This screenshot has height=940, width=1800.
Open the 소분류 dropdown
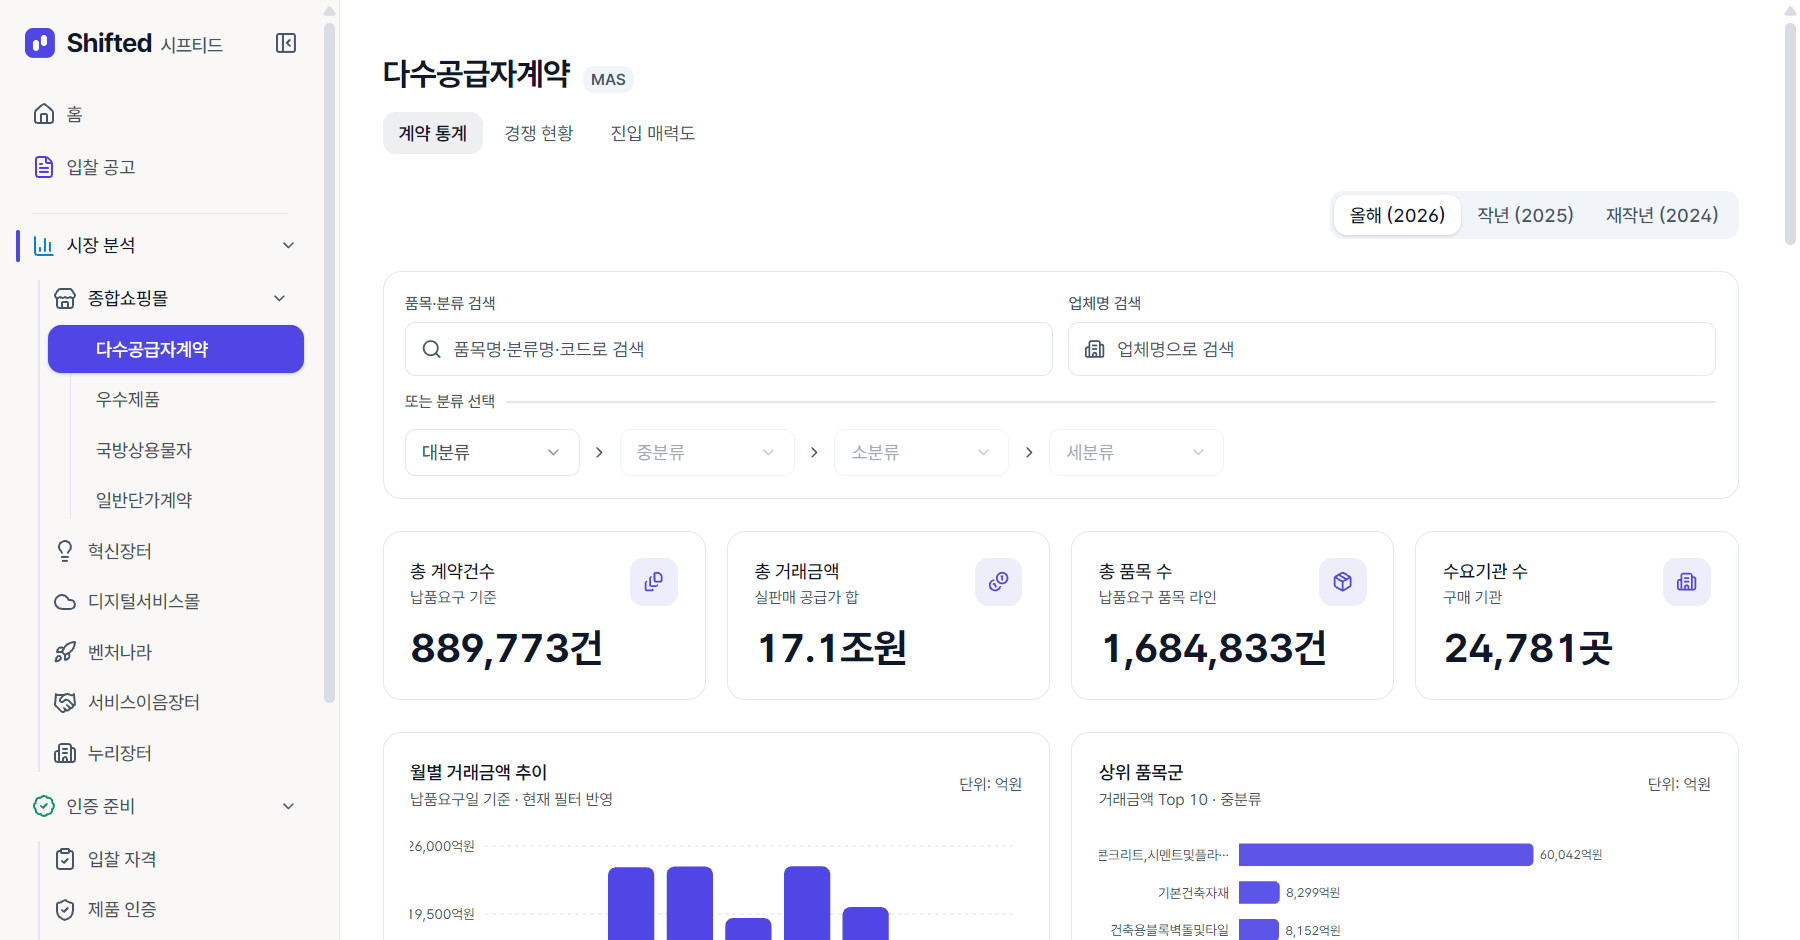(921, 452)
